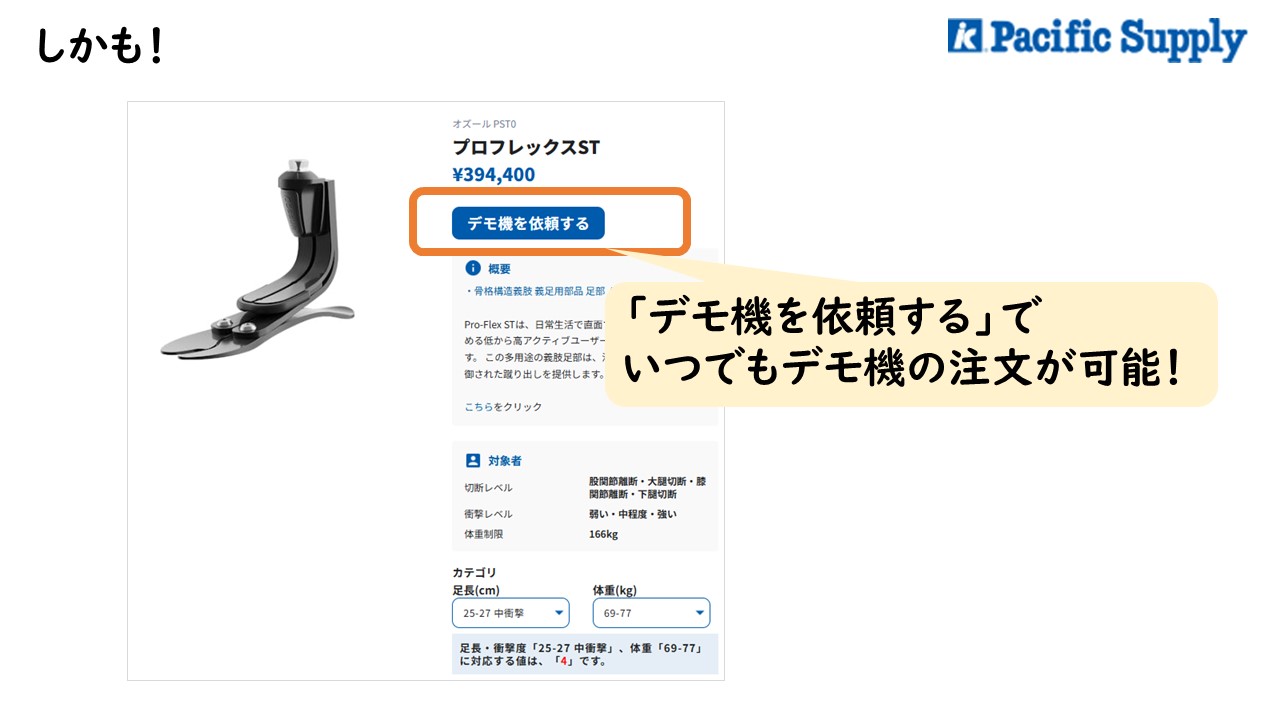Select the 対象者 section heading
This screenshot has height=720, width=1280.
tap(505, 461)
